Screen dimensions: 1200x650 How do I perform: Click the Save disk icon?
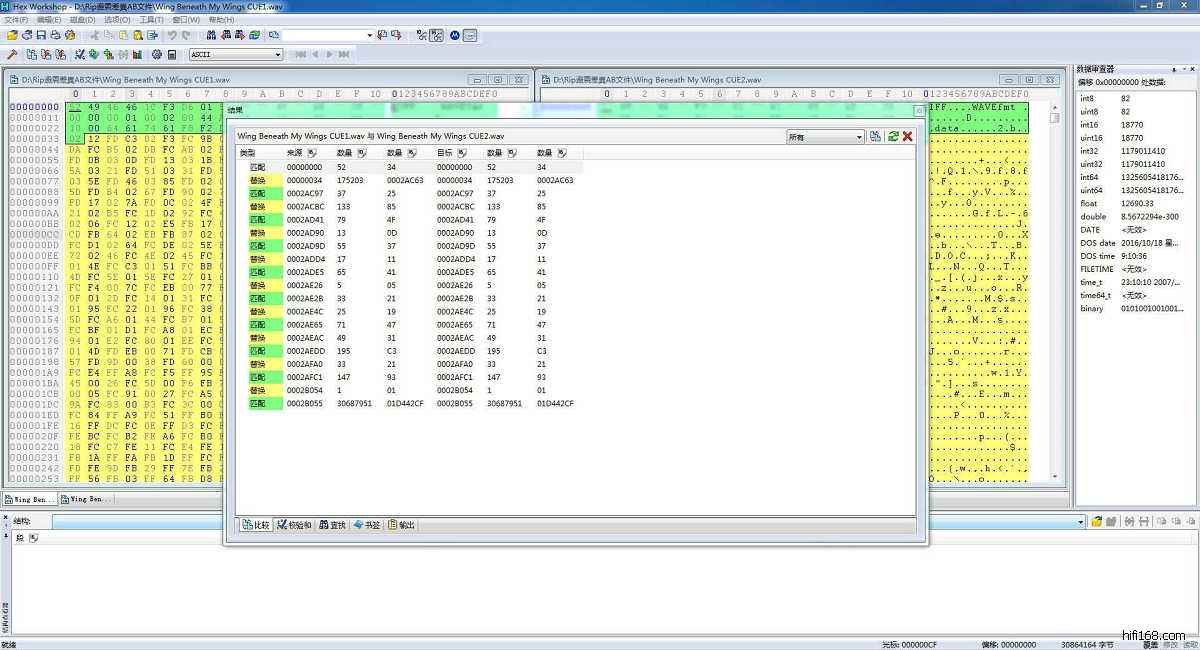(42, 35)
